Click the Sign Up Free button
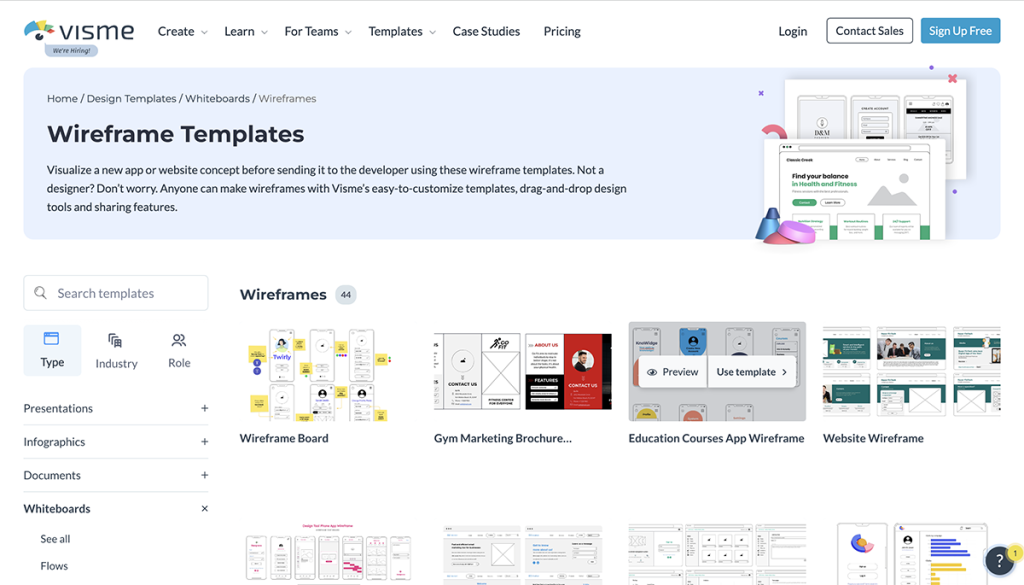This screenshot has width=1024, height=585. click(959, 30)
